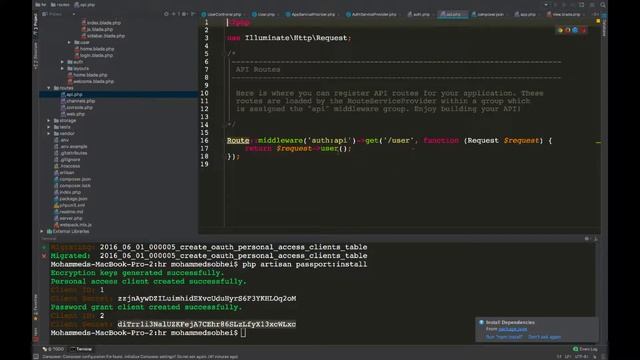640x360 pixels.
Task: Switch to the UserController.php editor tab
Action: 223,14
